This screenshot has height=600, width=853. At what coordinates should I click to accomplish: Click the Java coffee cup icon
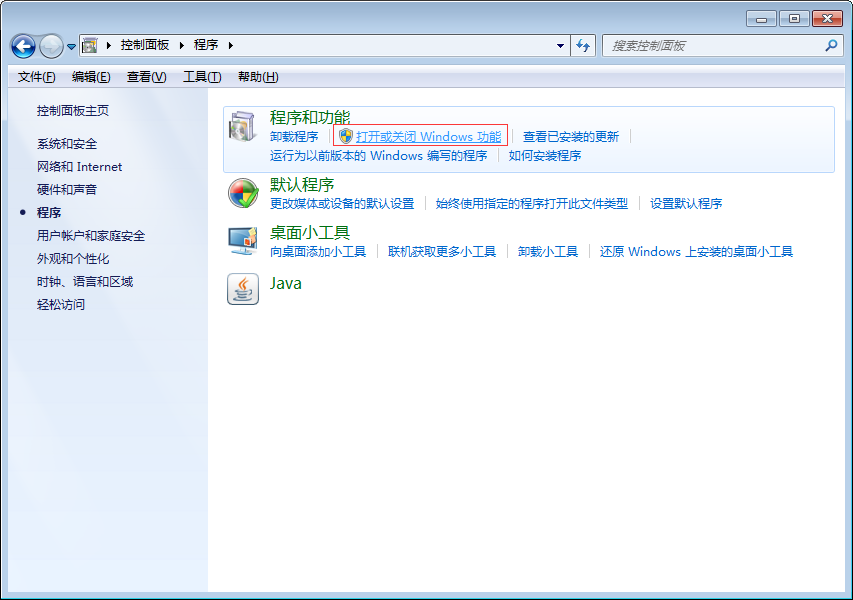point(243,289)
